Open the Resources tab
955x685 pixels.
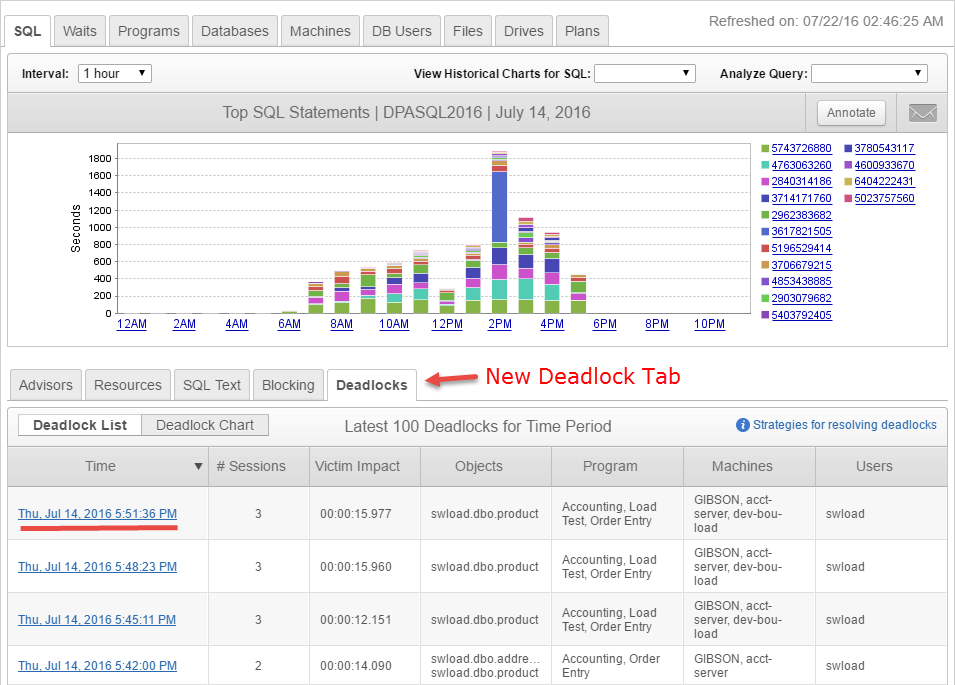[128, 385]
